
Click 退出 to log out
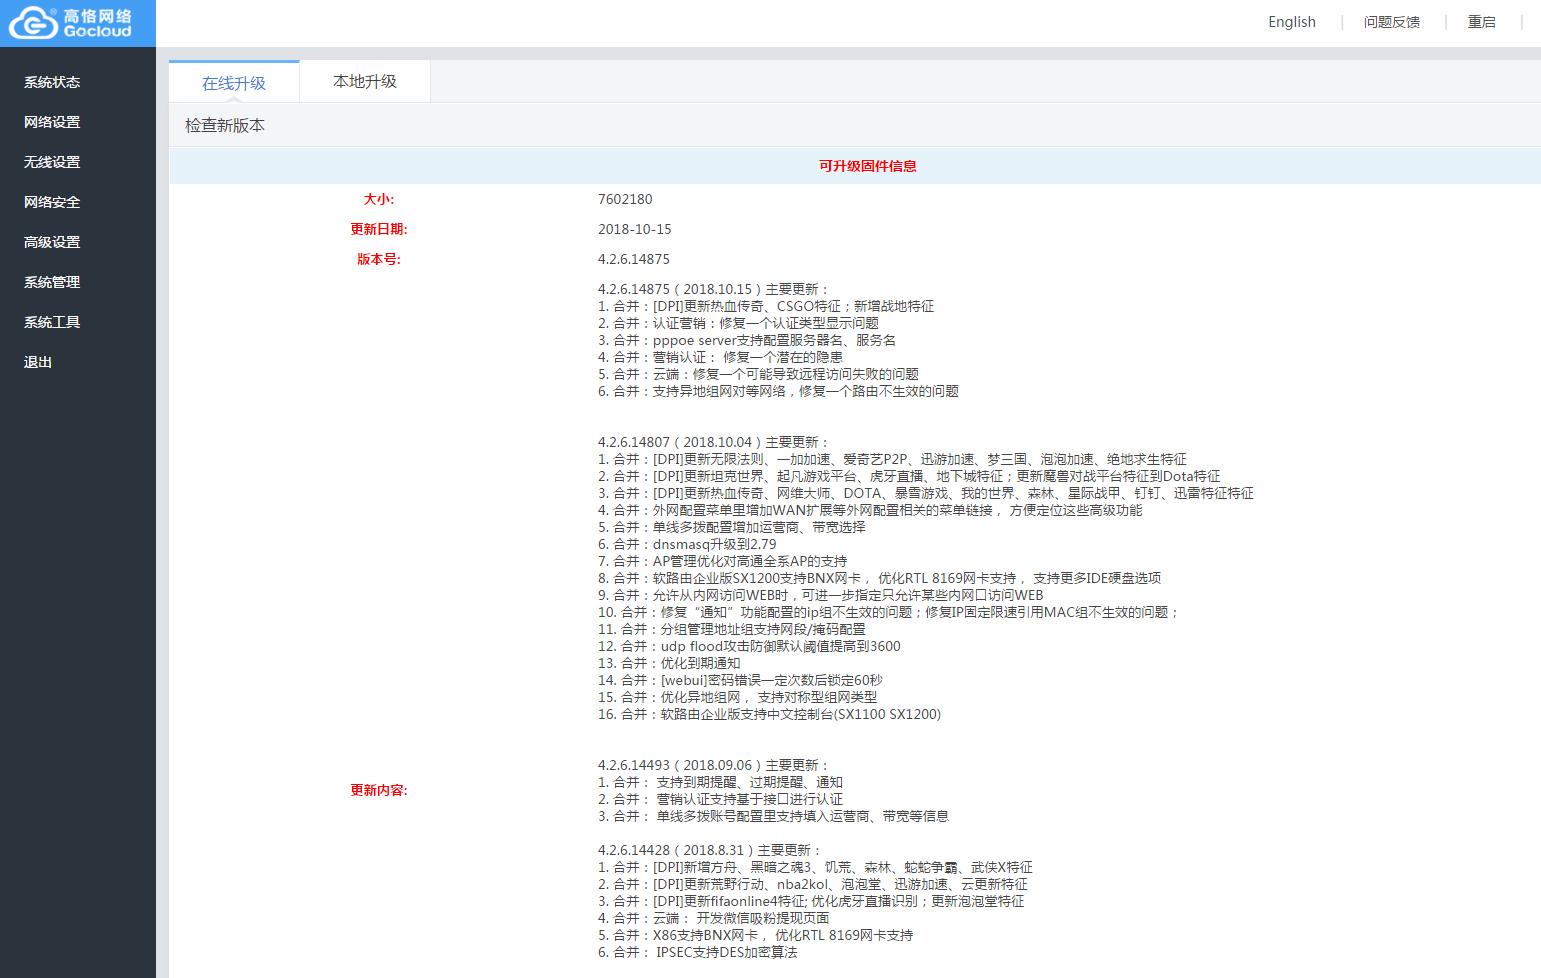pyautogui.click(x=38, y=362)
